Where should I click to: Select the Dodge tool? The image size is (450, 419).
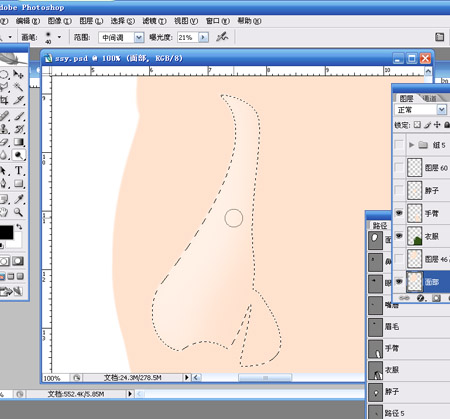[19, 155]
